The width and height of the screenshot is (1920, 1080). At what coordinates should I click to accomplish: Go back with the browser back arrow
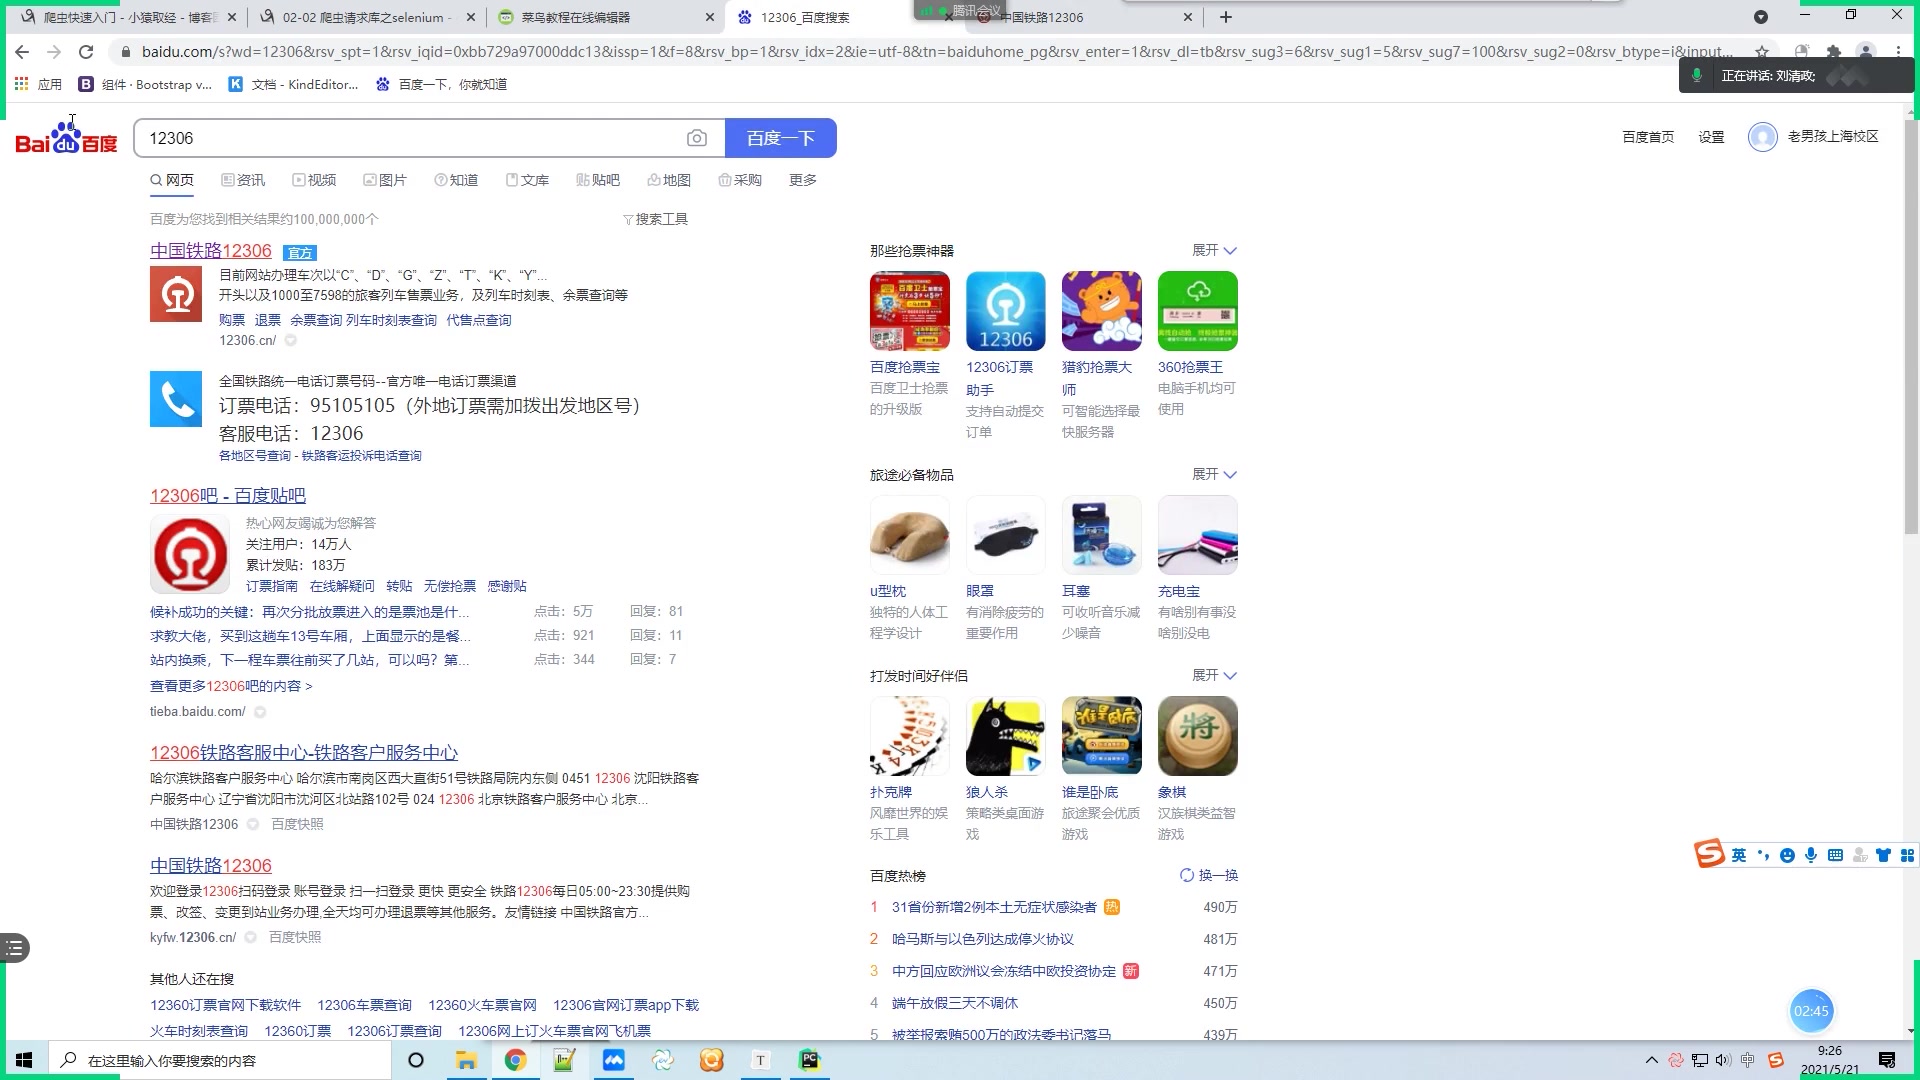click(x=22, y=52)
